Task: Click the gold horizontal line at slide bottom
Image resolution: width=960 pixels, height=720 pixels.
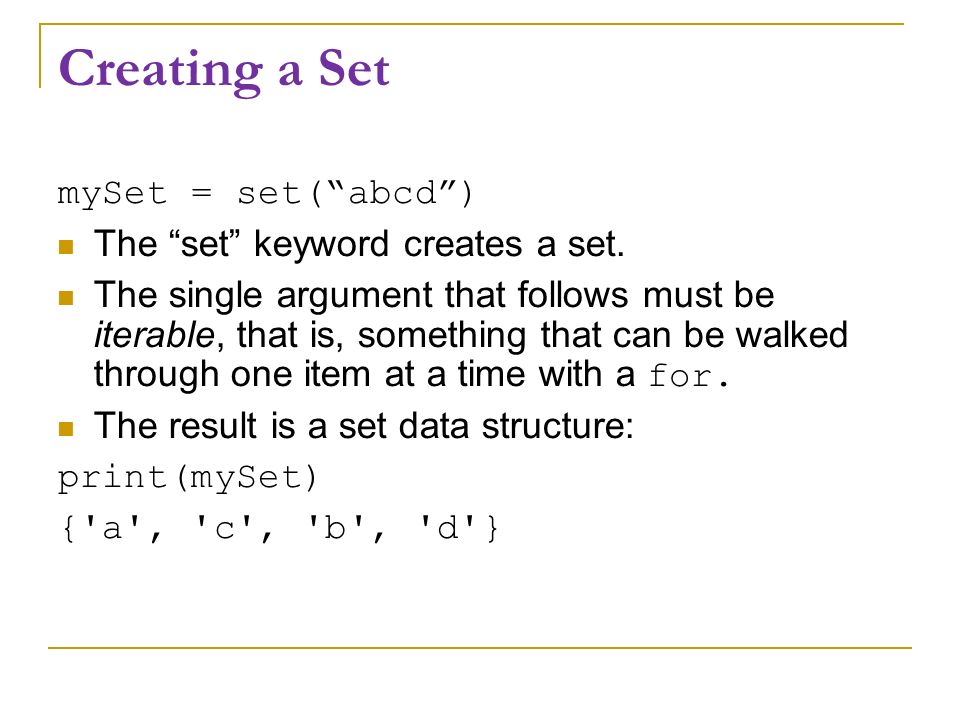Action: click(x=479, y=647)
